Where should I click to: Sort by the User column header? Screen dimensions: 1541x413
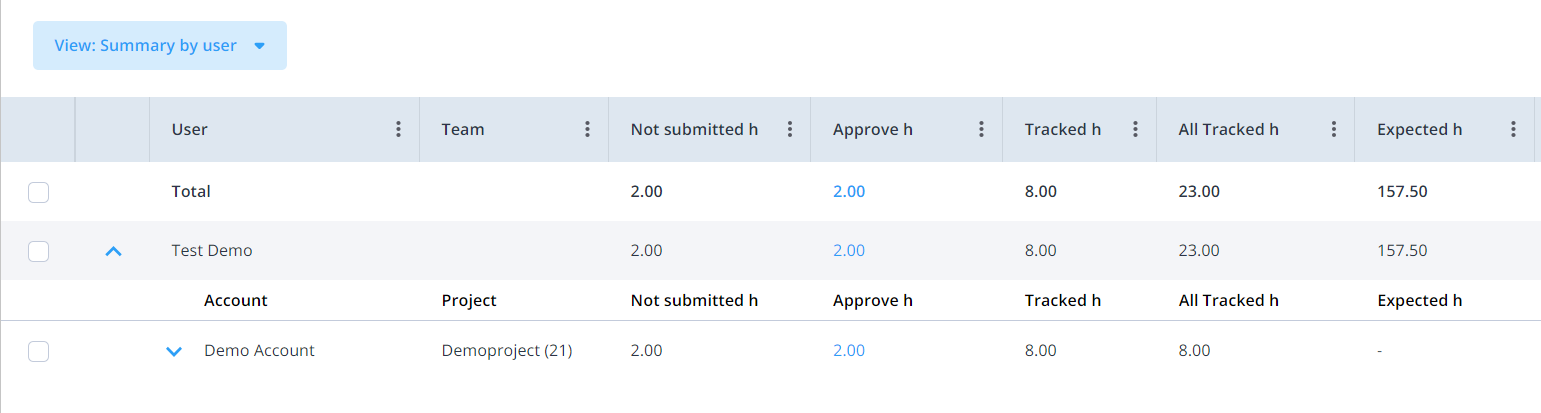[190, 129]
